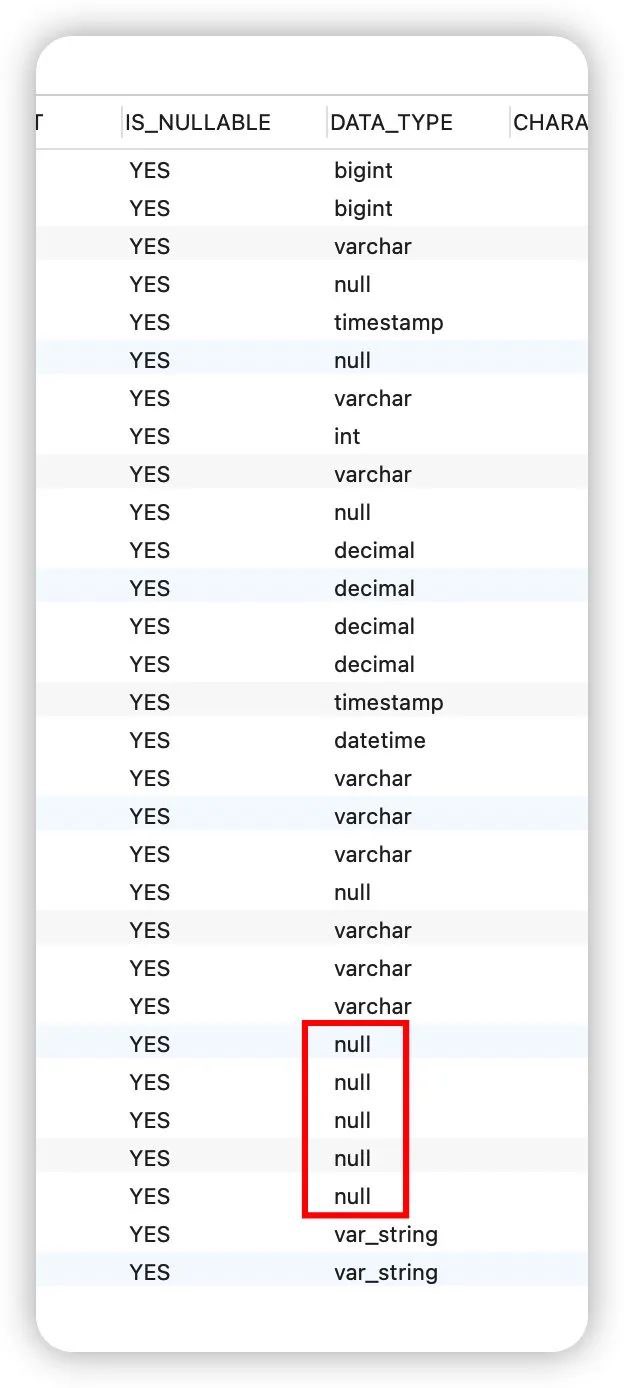This screenshot has width=624, height=1388.
Task: Click the first decimal cell below null
Action: click(x=374, y=550)
